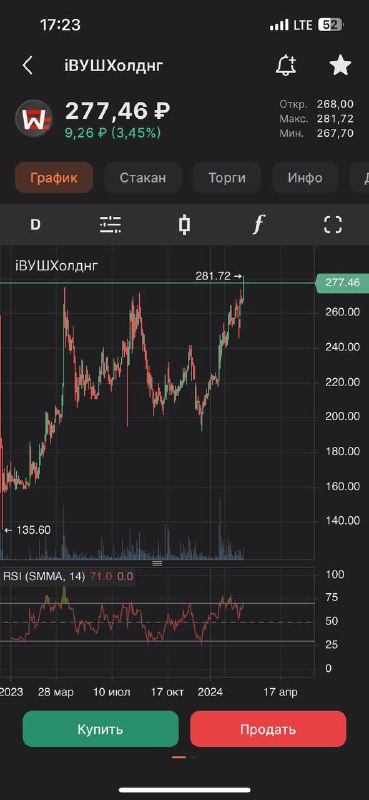Open the Инфо tab
The image size is (369, 800).
(305, 178)
